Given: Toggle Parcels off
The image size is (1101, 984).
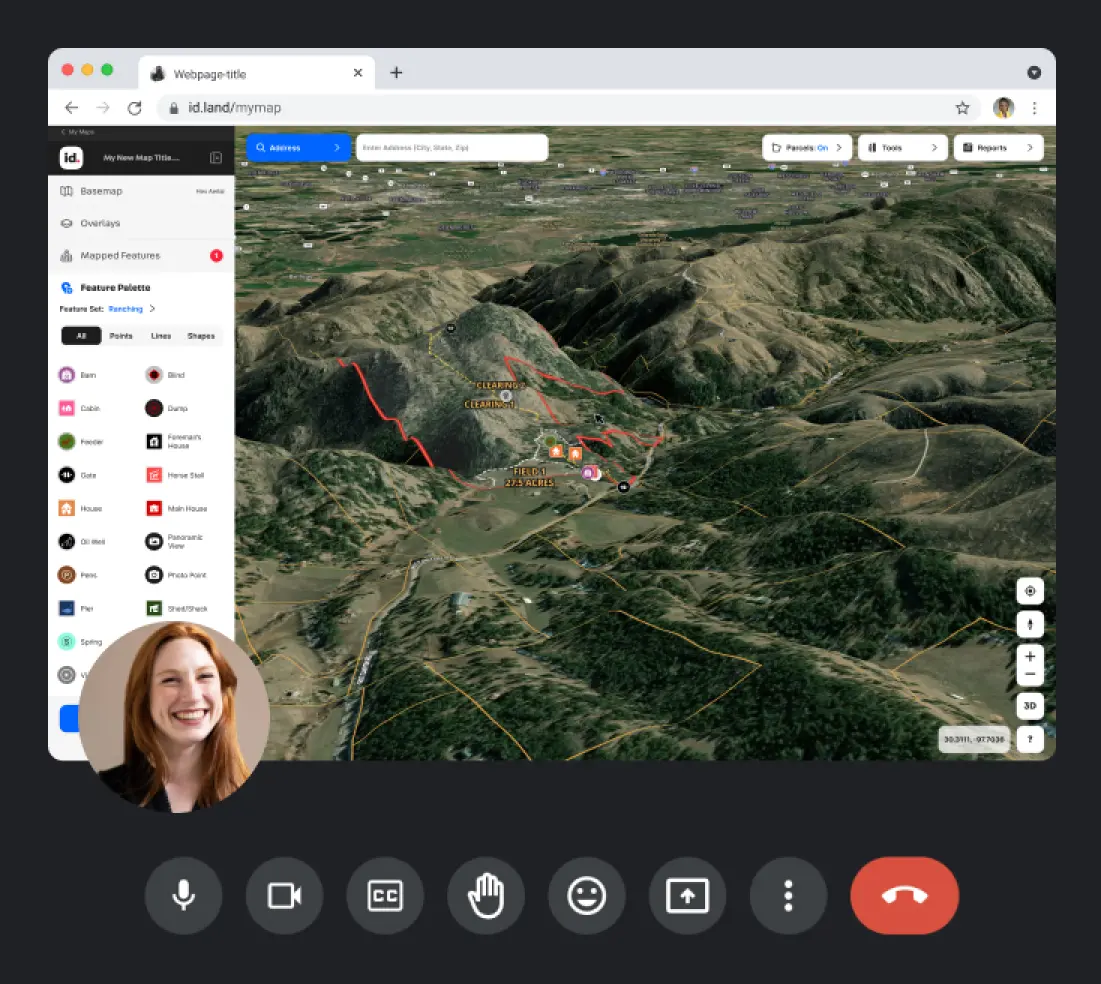Looking at the screenshot, I should pos(806,147).
